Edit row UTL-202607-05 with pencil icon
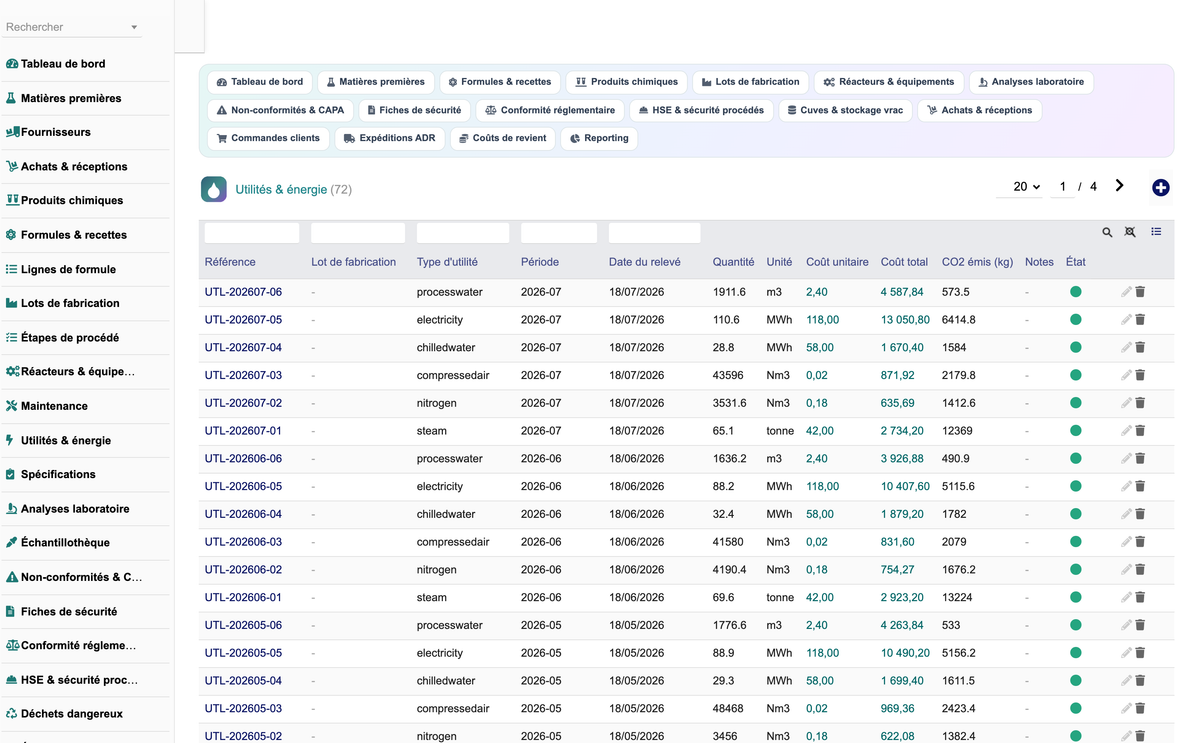The width and height of the screenshot is (1200, 743). coord(1126,320)
